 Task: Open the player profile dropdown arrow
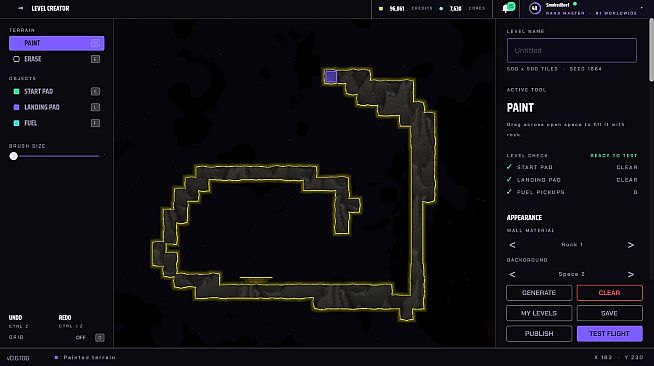tap(641, 8)
